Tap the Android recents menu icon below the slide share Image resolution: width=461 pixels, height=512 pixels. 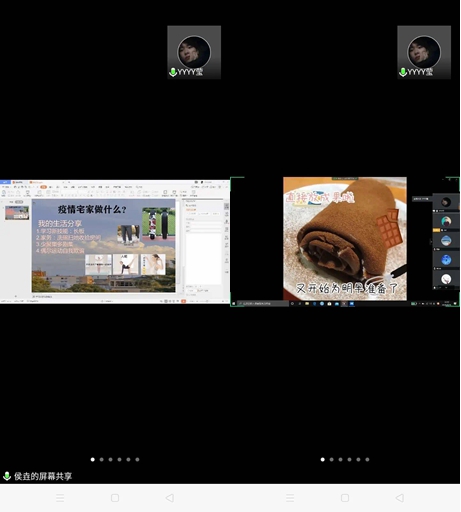pos(60,498)
